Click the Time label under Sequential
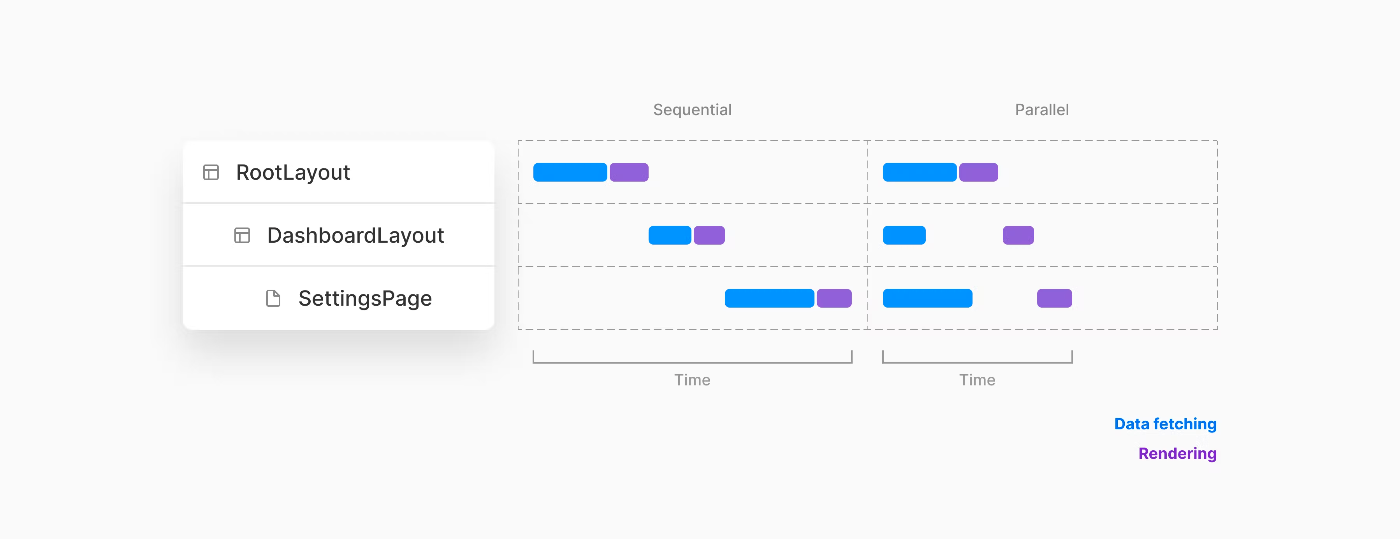This screenshot has height=539, width=1400. click(692, 380)
